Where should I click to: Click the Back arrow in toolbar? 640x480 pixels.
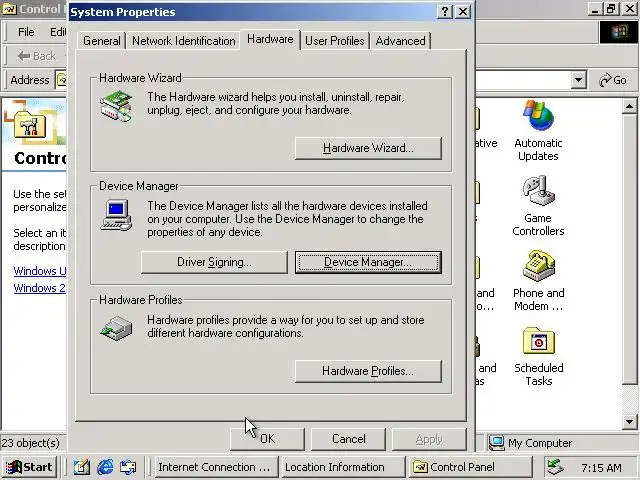(37, 56)
